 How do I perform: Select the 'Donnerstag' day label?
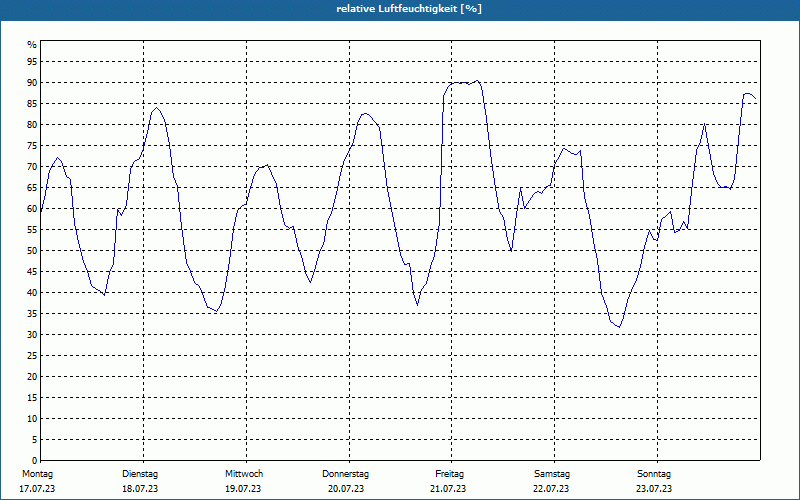345,474
